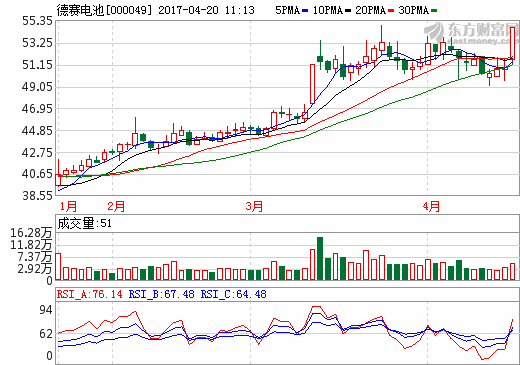Click the 7.37万 volume axis label
520x365 pixels.
(35, 257)
